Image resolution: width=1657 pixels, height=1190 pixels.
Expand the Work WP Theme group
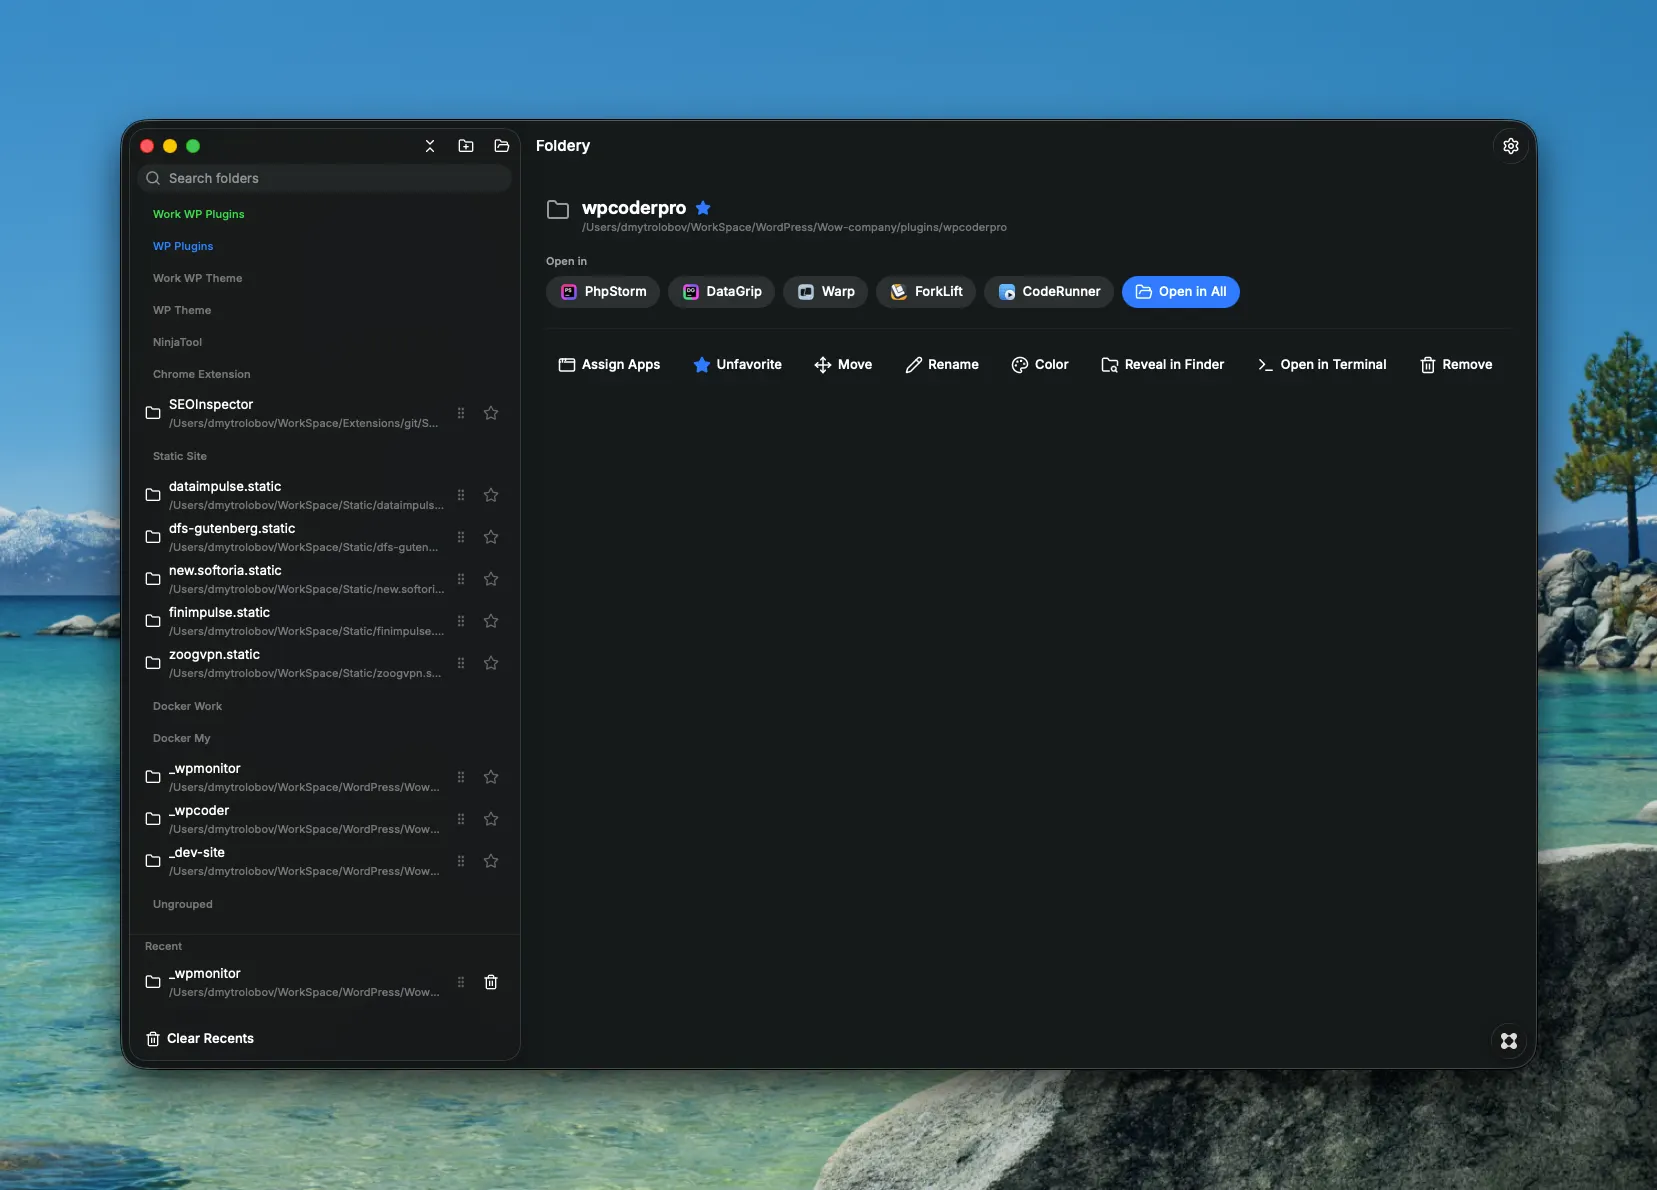click(197, 278)
